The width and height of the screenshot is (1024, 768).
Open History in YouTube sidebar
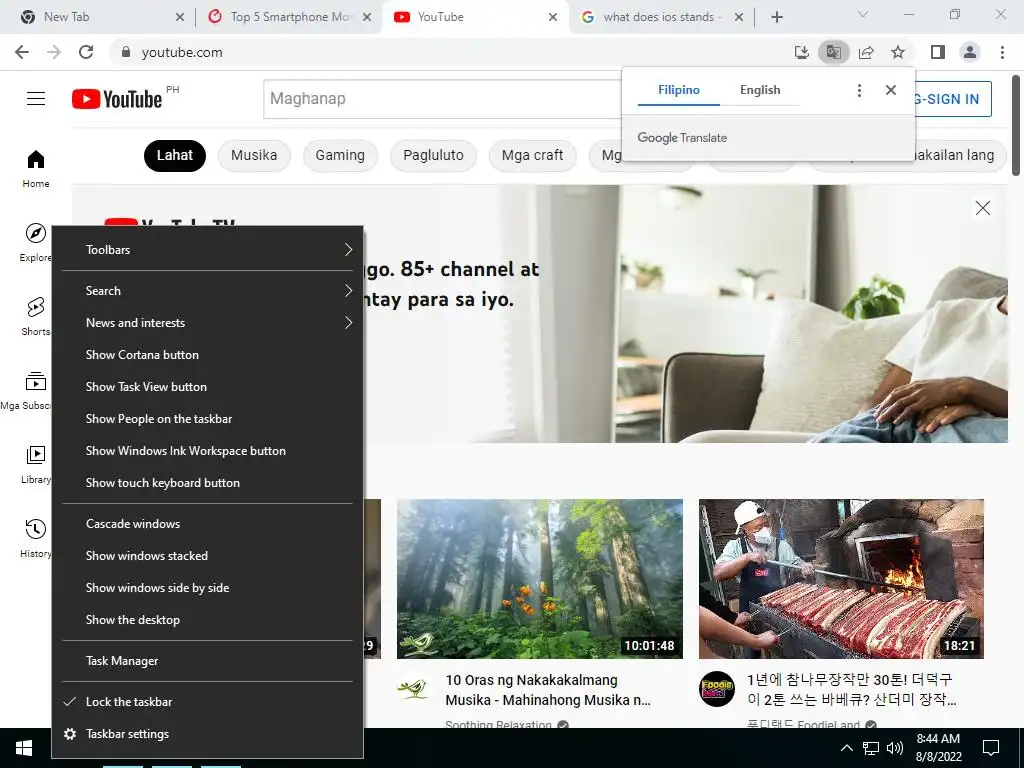click(35, 538)
